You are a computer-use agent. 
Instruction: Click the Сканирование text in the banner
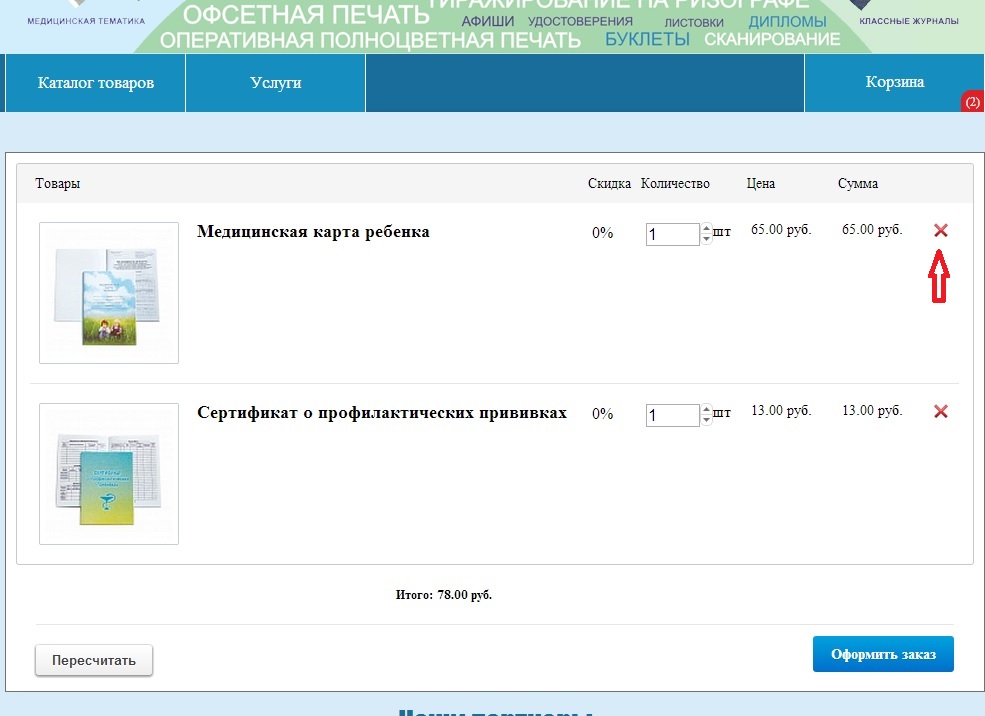point(772,40)
